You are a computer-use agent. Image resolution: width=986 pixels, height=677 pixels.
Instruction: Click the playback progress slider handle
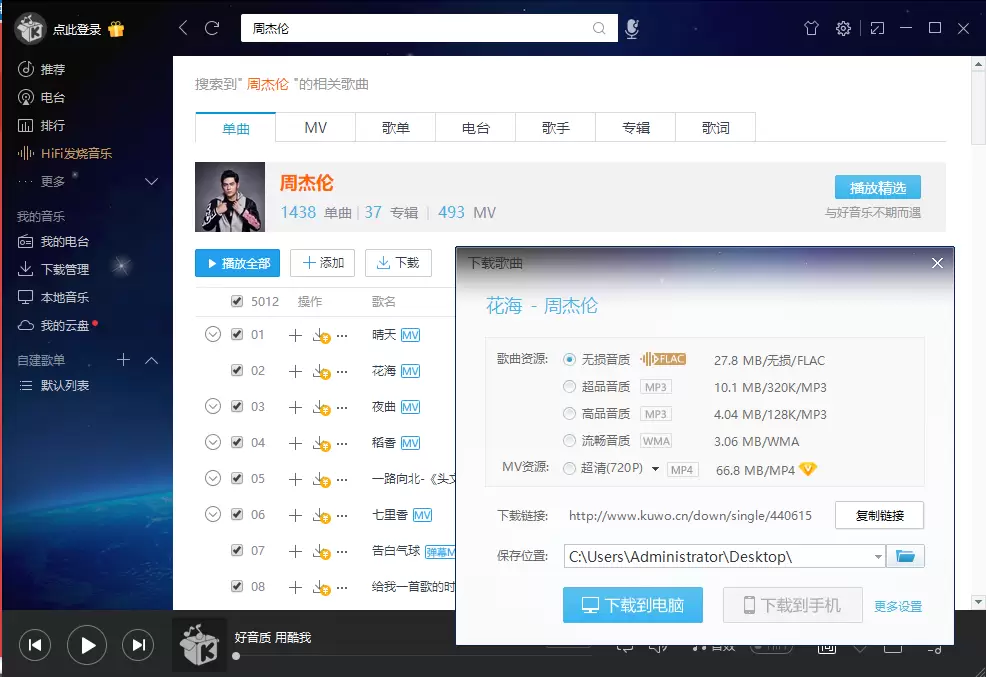pyautogui.click(x=236, y=656)
